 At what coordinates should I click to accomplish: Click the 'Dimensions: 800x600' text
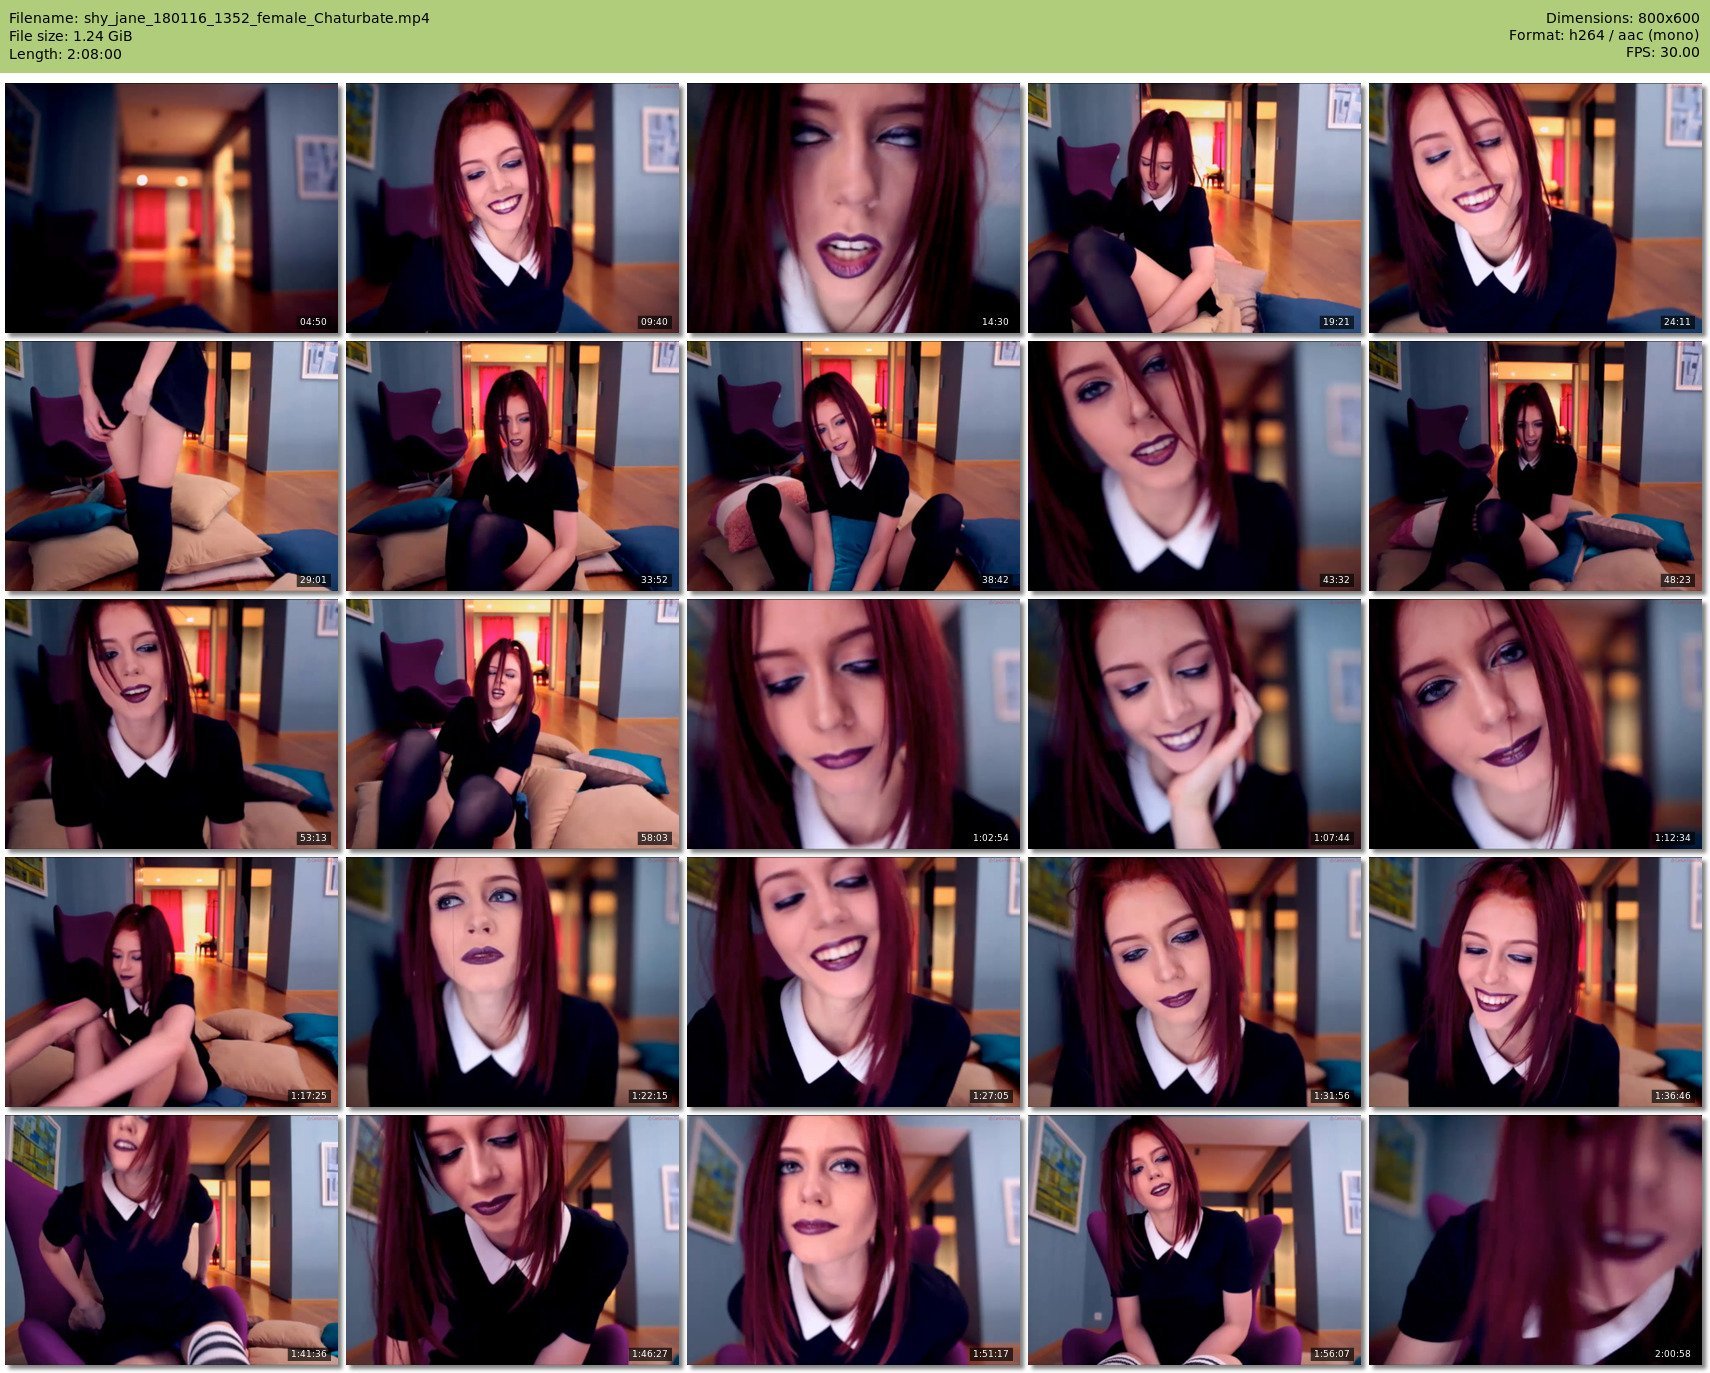coord(1622,18)
